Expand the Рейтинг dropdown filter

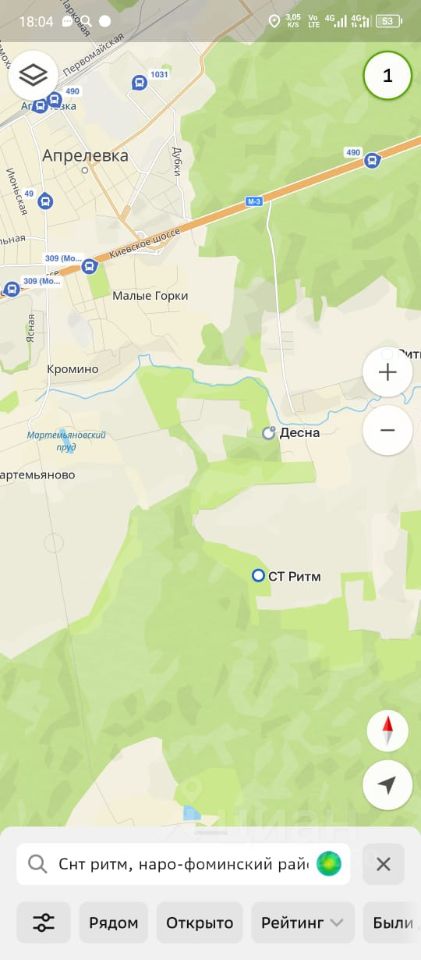click(x=303, y=922)
